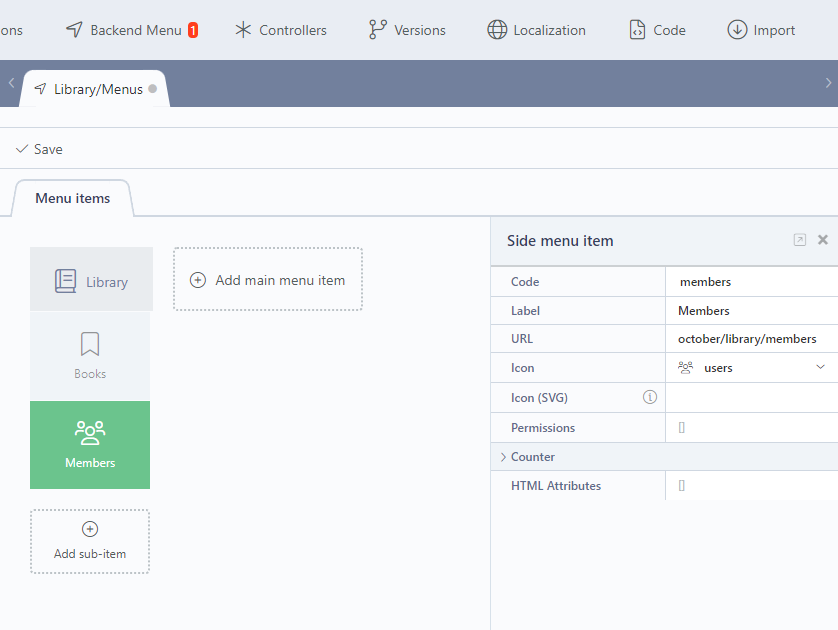Click the unsaved-changes dot on the Library/Menus tab
The width and height of the screenshot is (838, 630).
point(153,89)
